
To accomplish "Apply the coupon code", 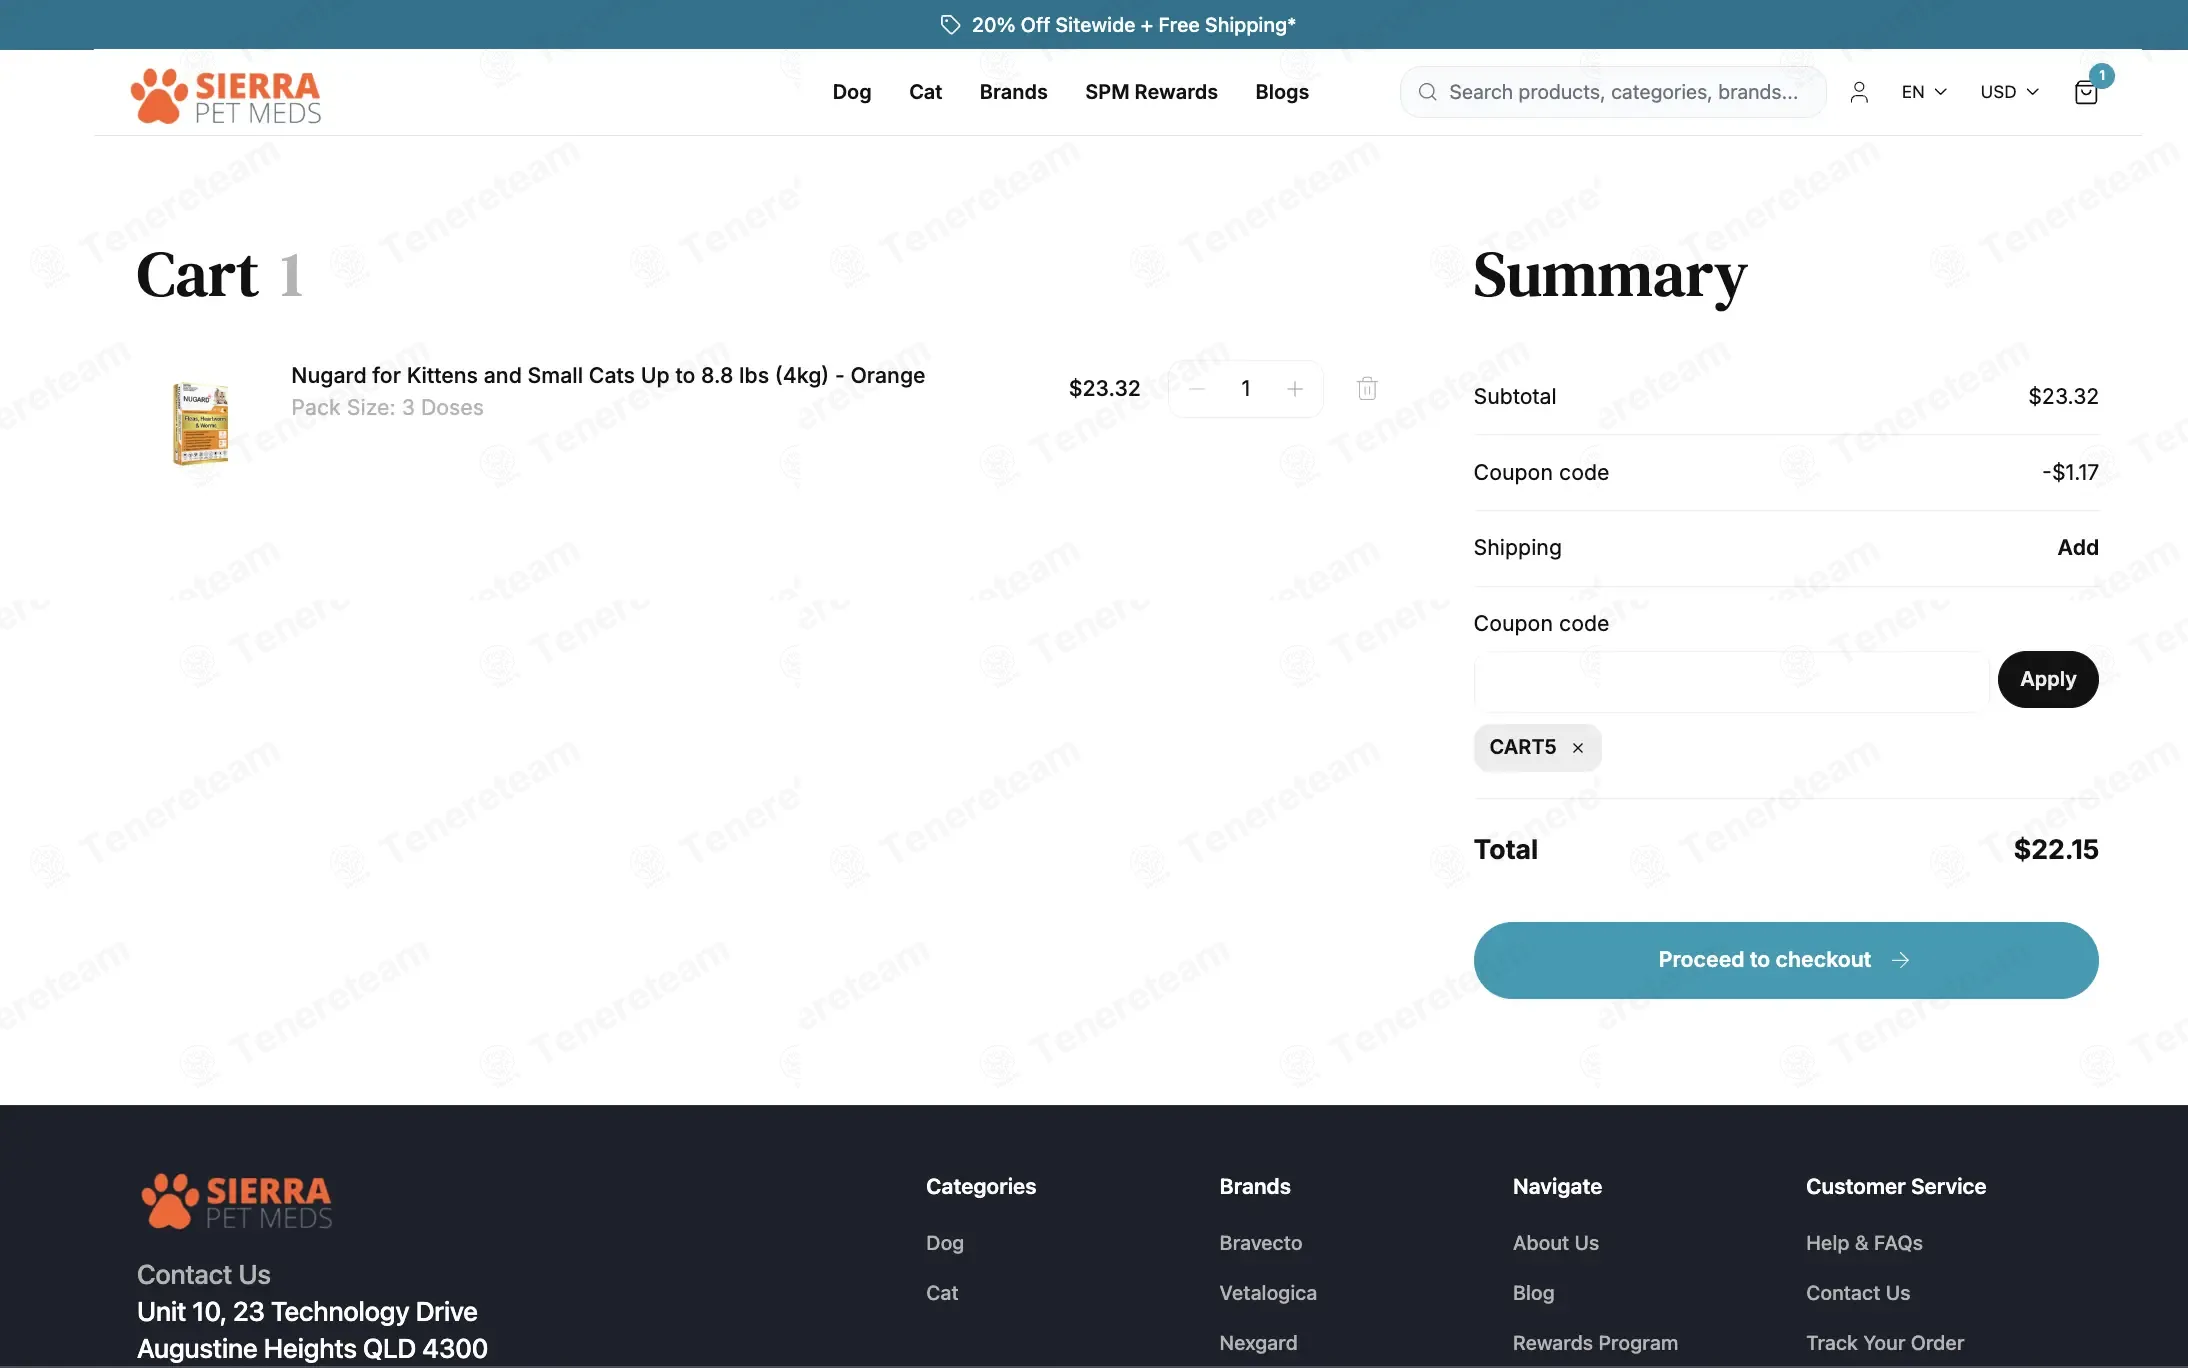I will (2048, 680).
